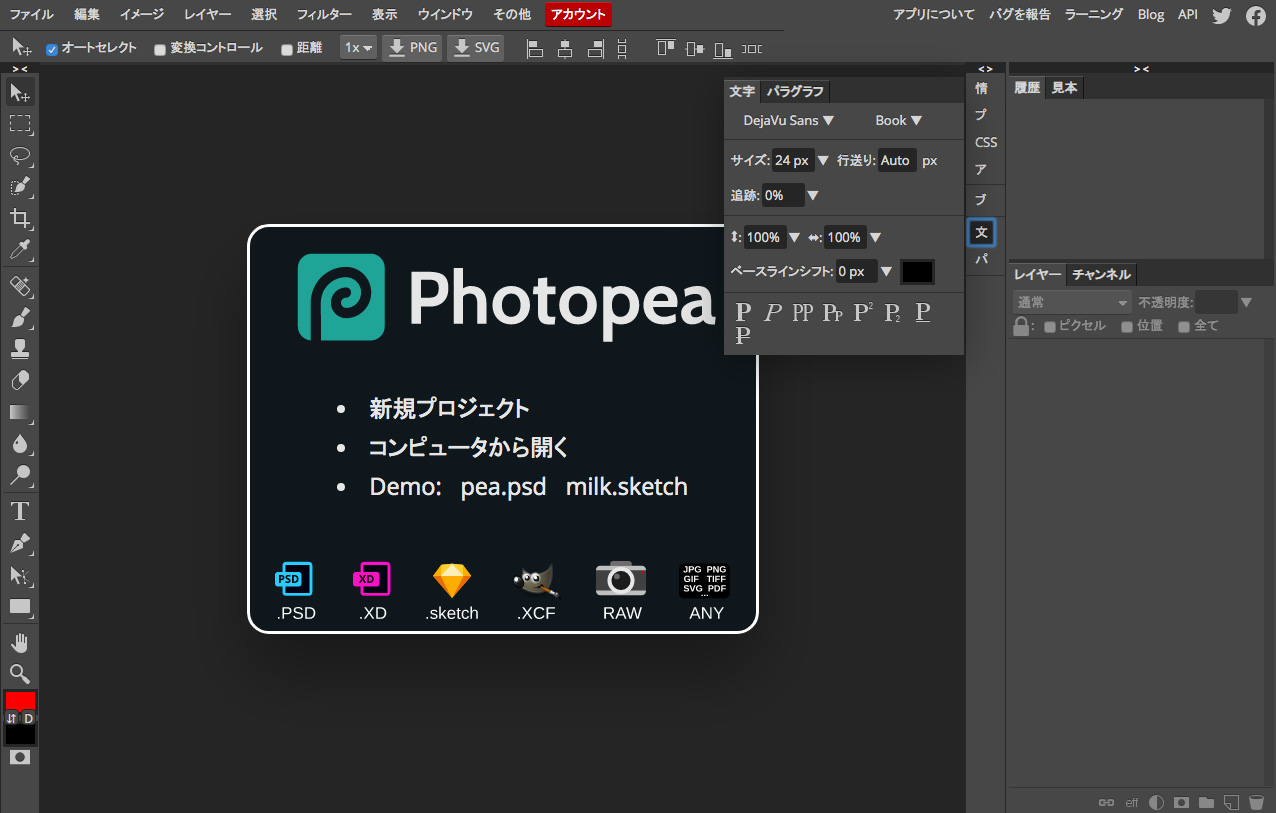Apply underline text style
The image size is (1276, 813).
(x=923, y=312)
